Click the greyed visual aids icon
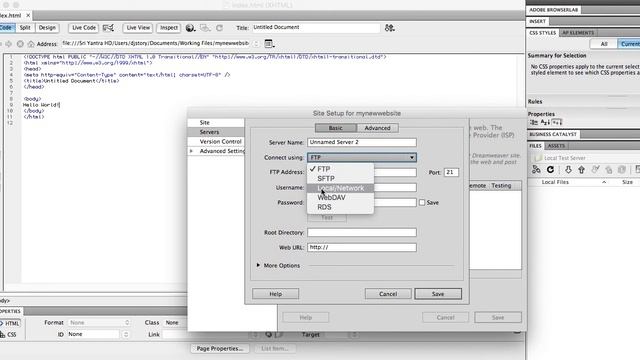The width and height of the screenshot is (640, 360). click(x=205, y=28)
